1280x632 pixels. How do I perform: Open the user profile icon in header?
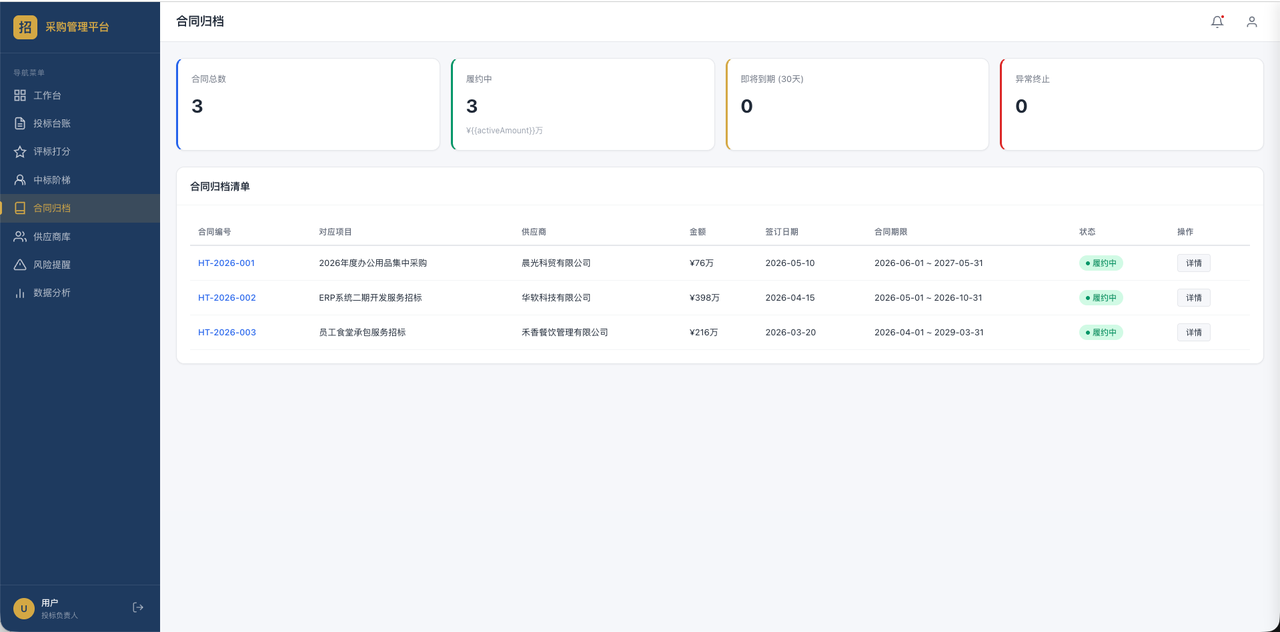[1251, 21]
